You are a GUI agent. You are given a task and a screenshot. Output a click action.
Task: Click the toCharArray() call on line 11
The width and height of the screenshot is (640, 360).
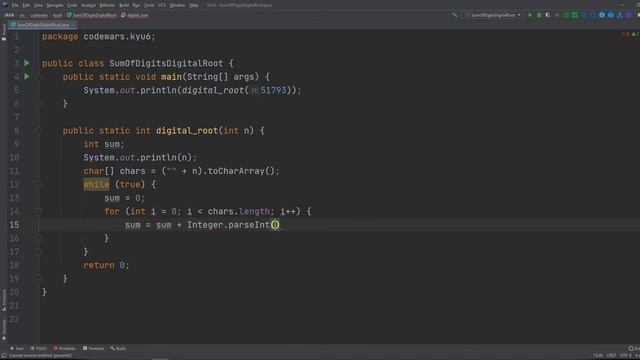[x=241, y=171]
